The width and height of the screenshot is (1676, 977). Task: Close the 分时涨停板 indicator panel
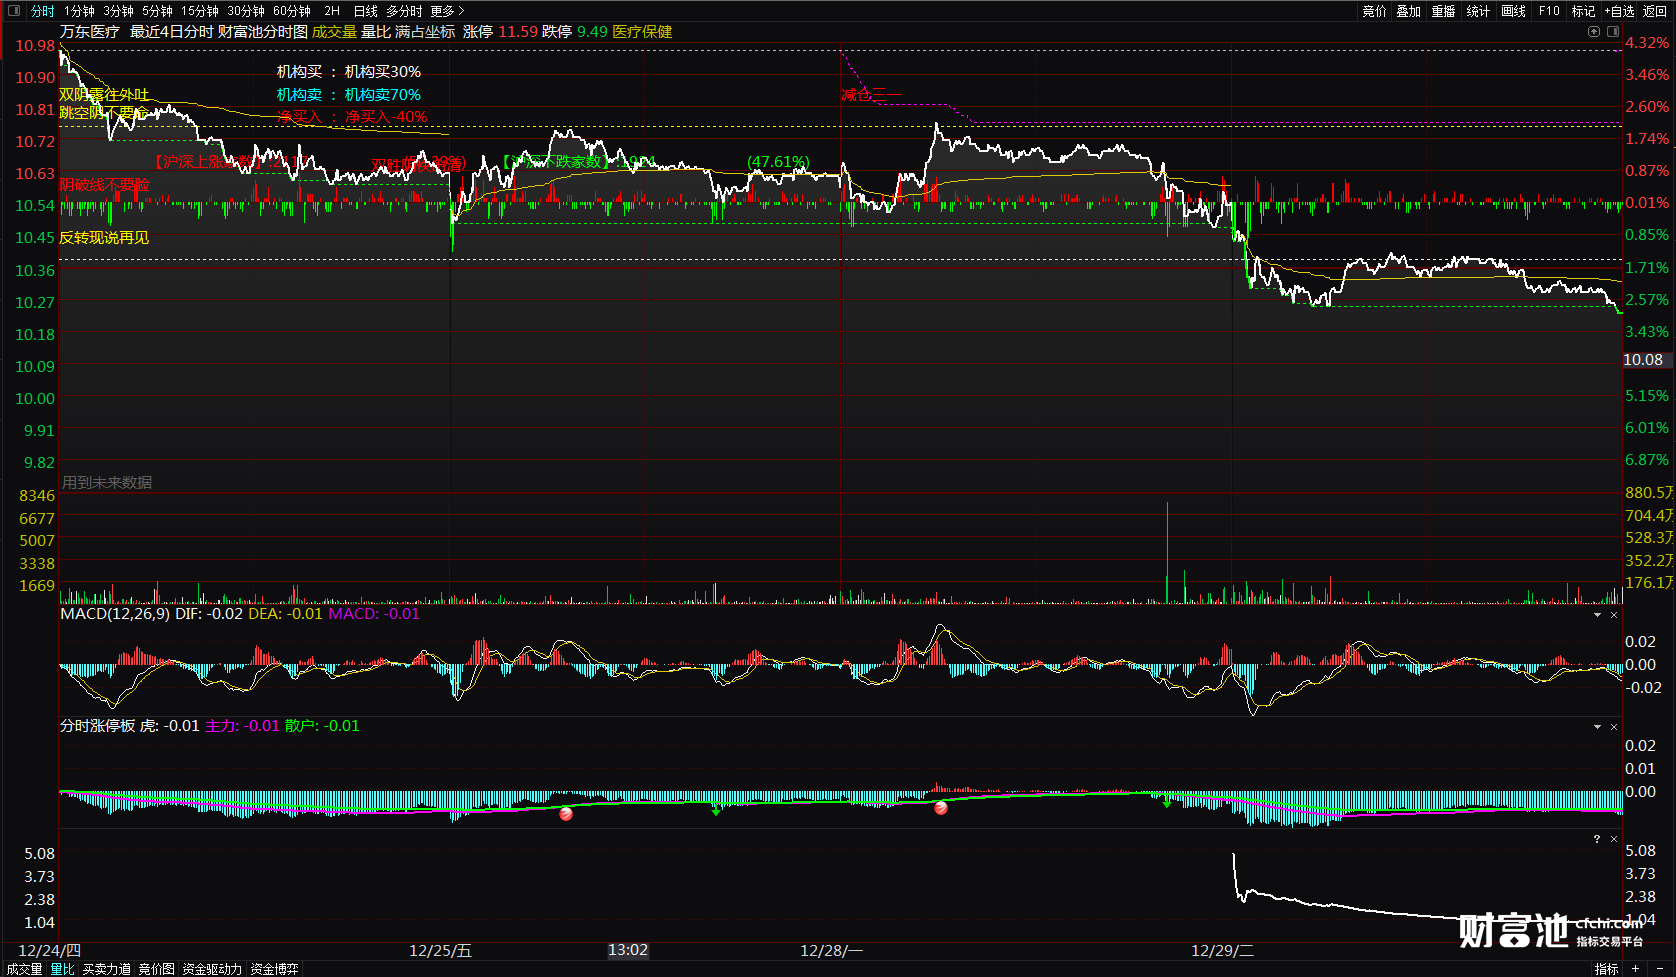point(1614,727)
